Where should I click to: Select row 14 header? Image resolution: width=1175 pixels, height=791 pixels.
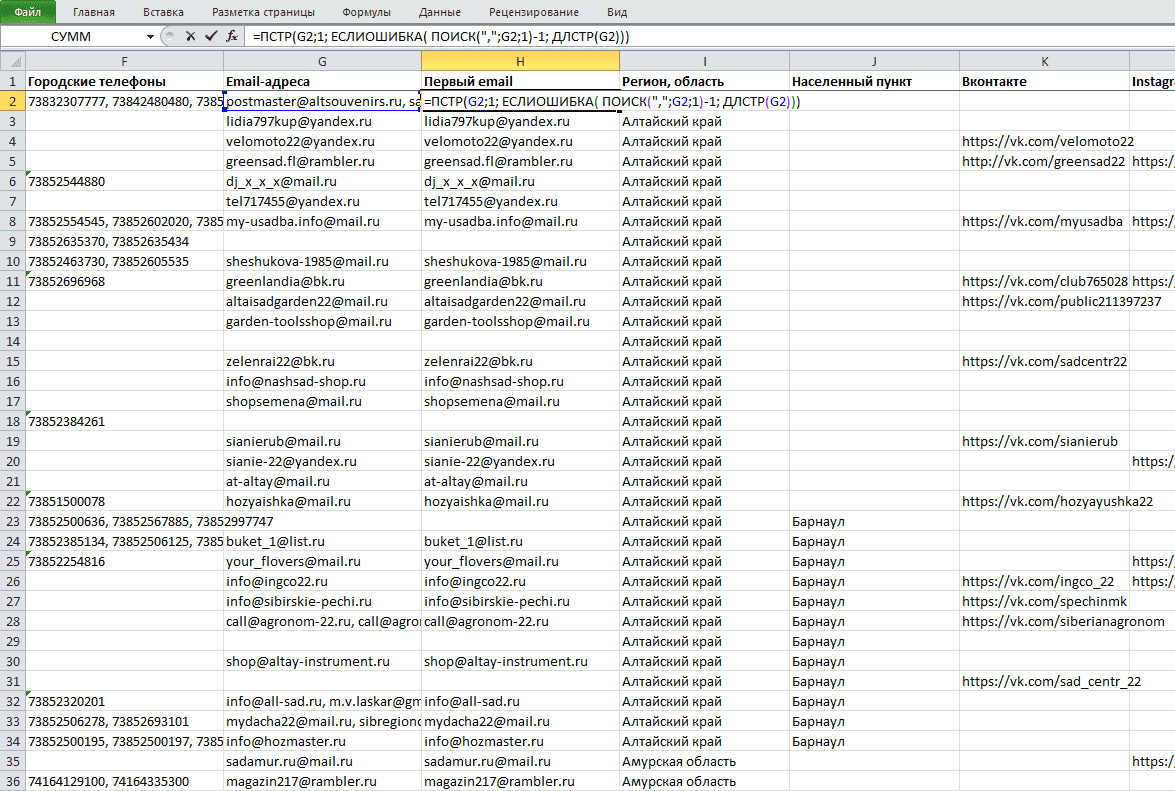(x=13, y=341)
